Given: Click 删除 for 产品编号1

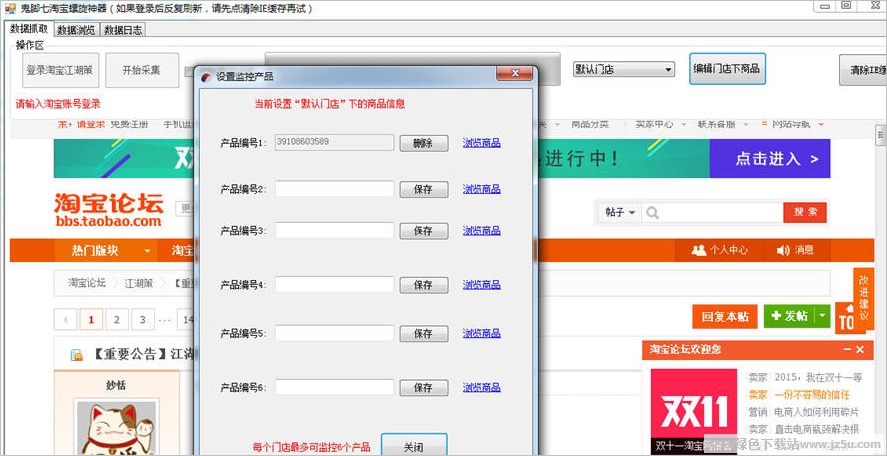Looking at the screenshot, I should click(x=424, y=143).
